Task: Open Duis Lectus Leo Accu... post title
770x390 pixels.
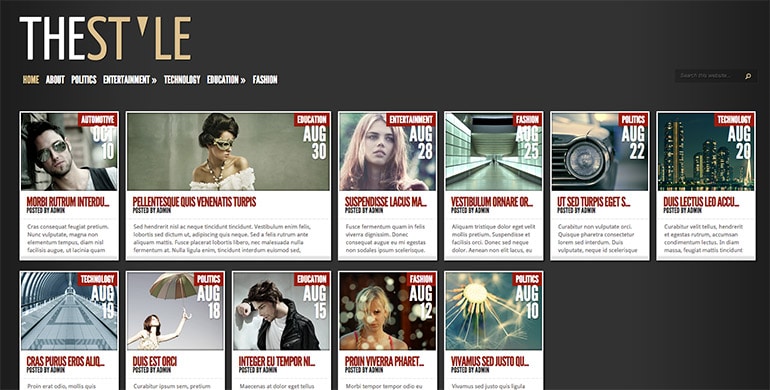Action: 701,202
